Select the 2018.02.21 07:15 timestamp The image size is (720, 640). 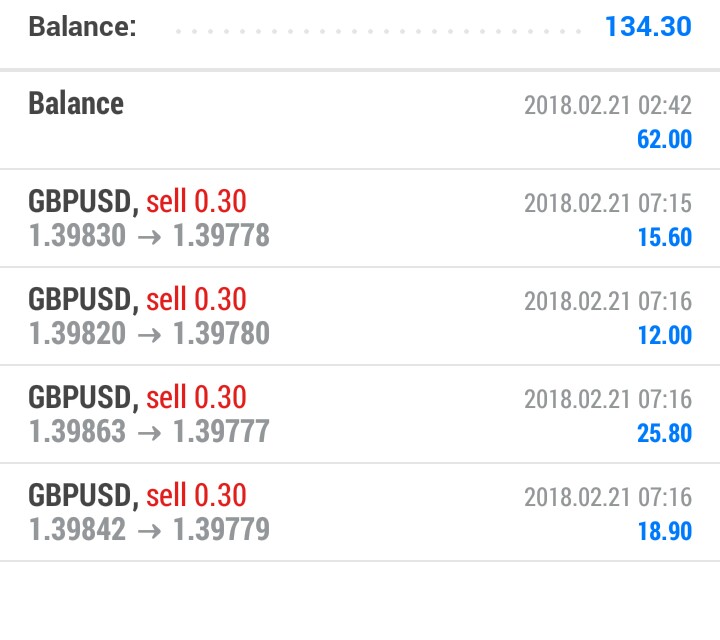coord(608,203)
